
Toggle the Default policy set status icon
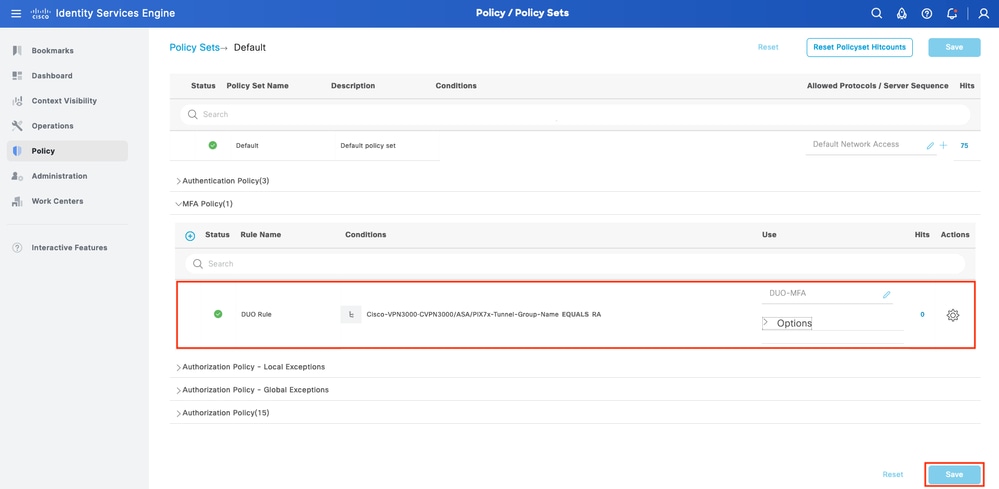click(213, 145)
